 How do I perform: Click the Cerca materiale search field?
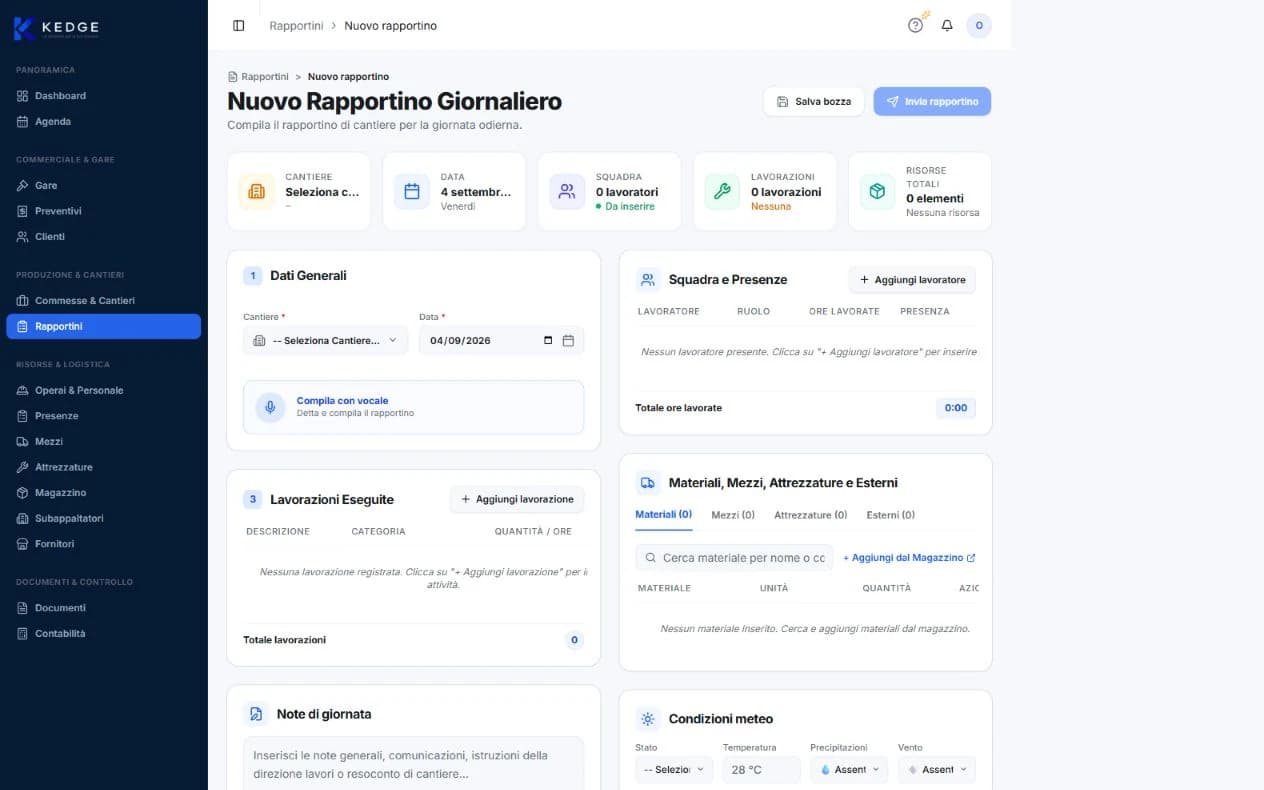734,558
